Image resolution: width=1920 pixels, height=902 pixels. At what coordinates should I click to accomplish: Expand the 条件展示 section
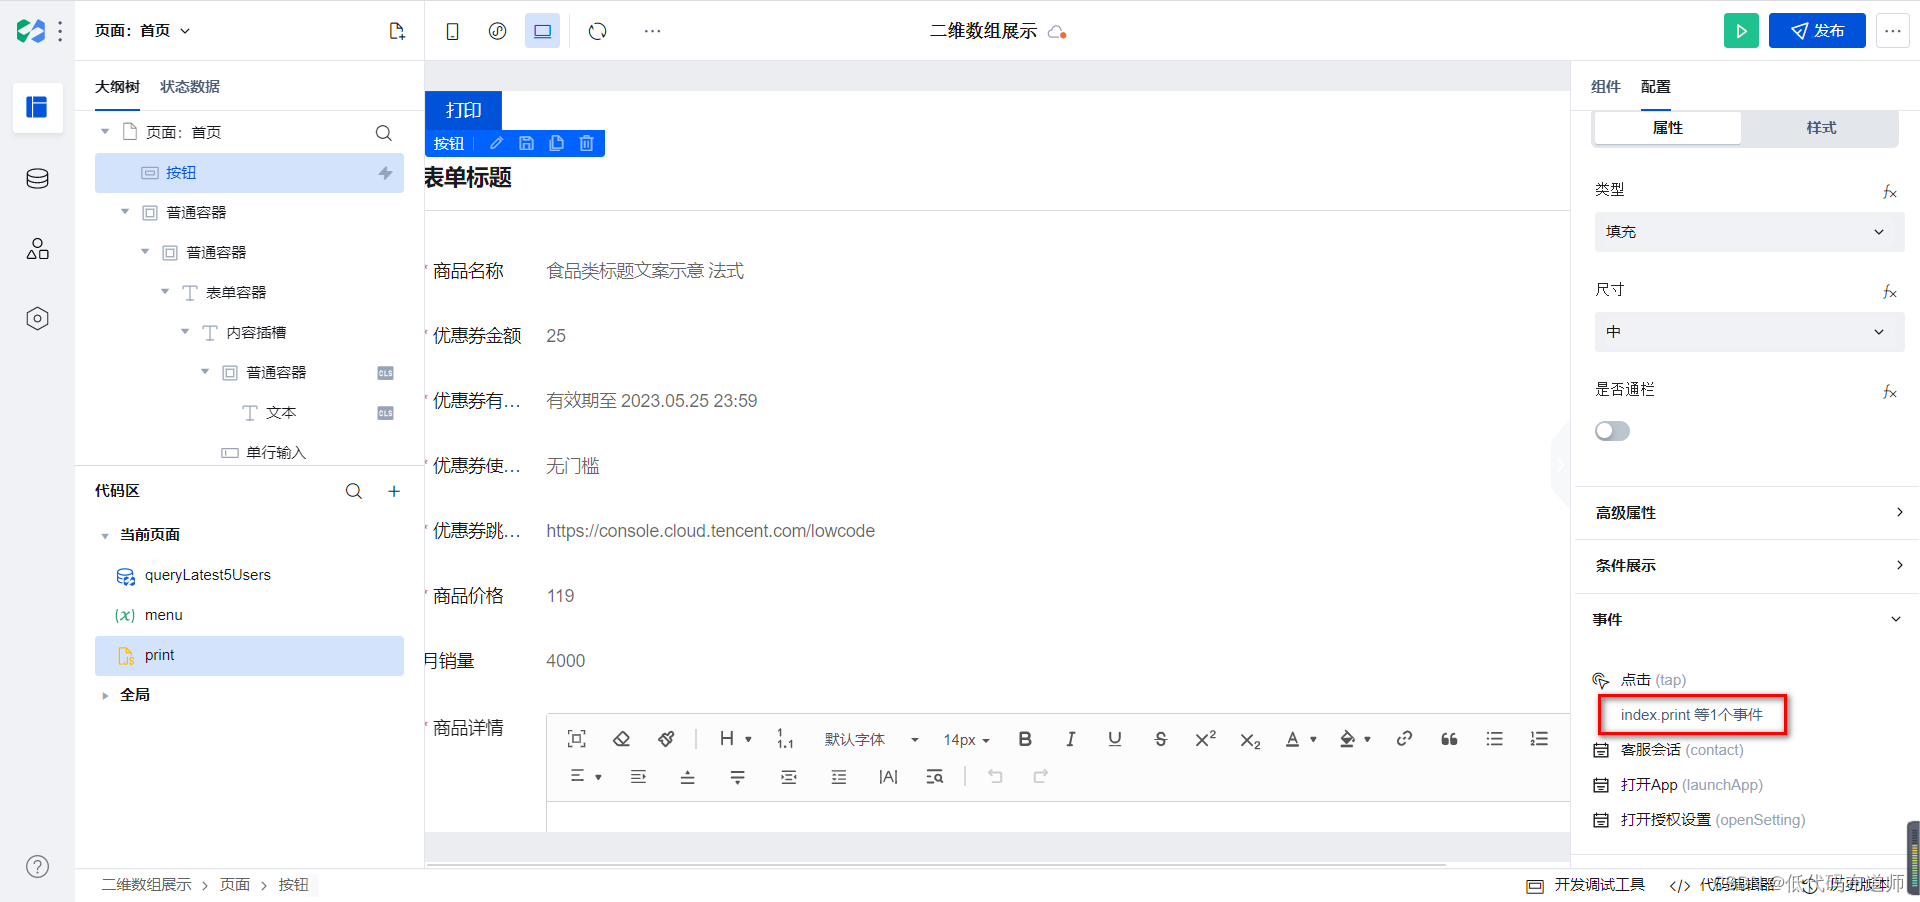point(1748,566)
